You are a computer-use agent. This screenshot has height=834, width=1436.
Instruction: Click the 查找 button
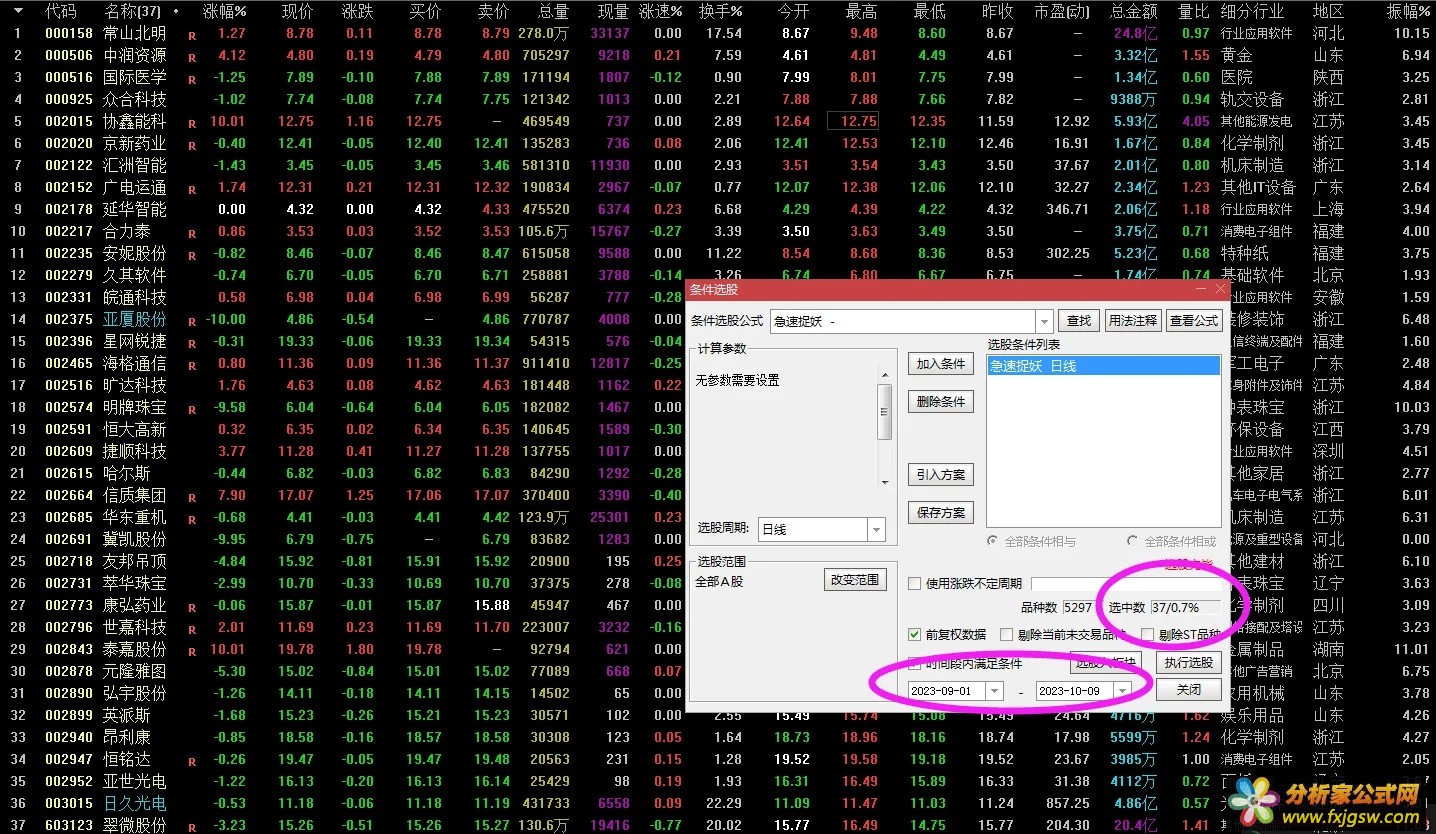[1079, 321]
